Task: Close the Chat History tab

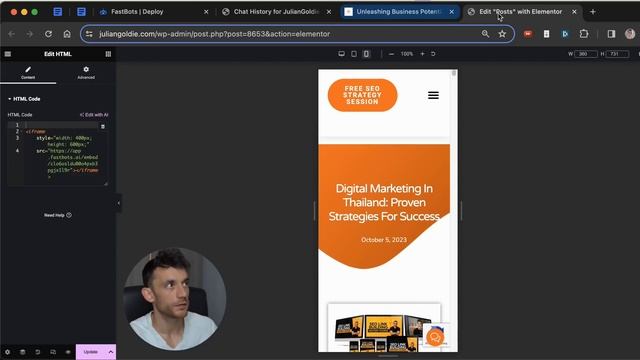Action: tap(329, 12)
